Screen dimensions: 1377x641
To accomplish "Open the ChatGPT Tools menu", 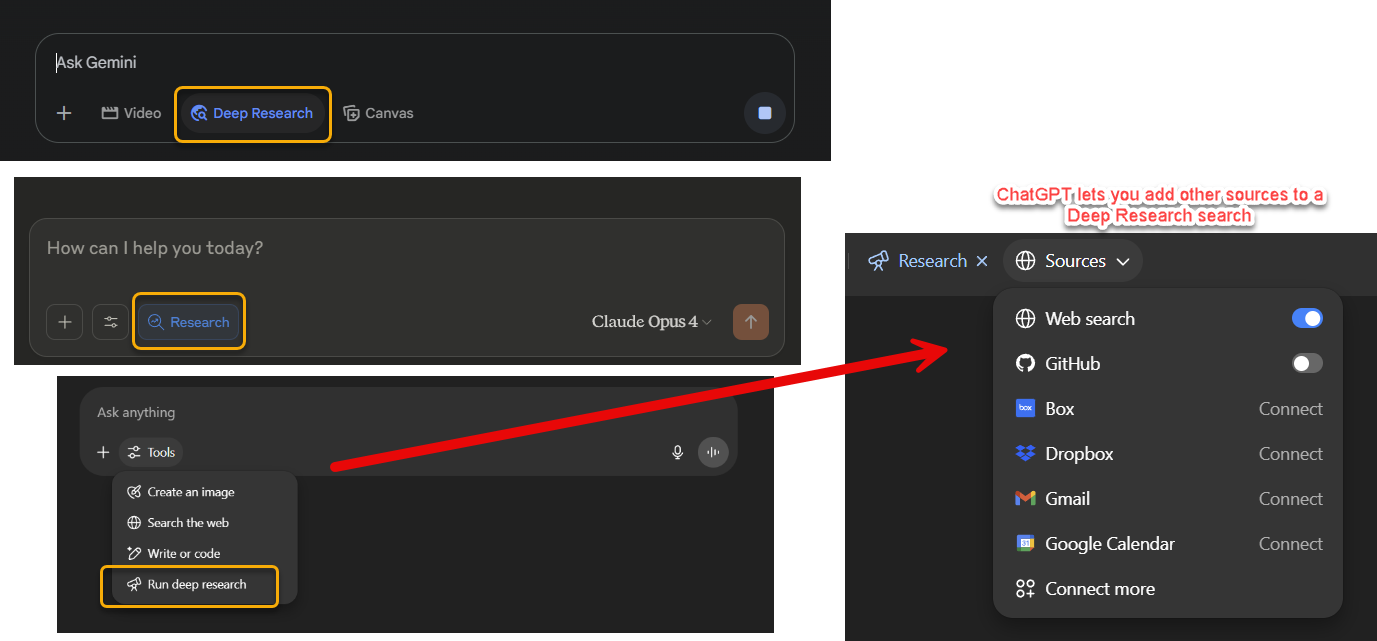I will click(151, 452).
